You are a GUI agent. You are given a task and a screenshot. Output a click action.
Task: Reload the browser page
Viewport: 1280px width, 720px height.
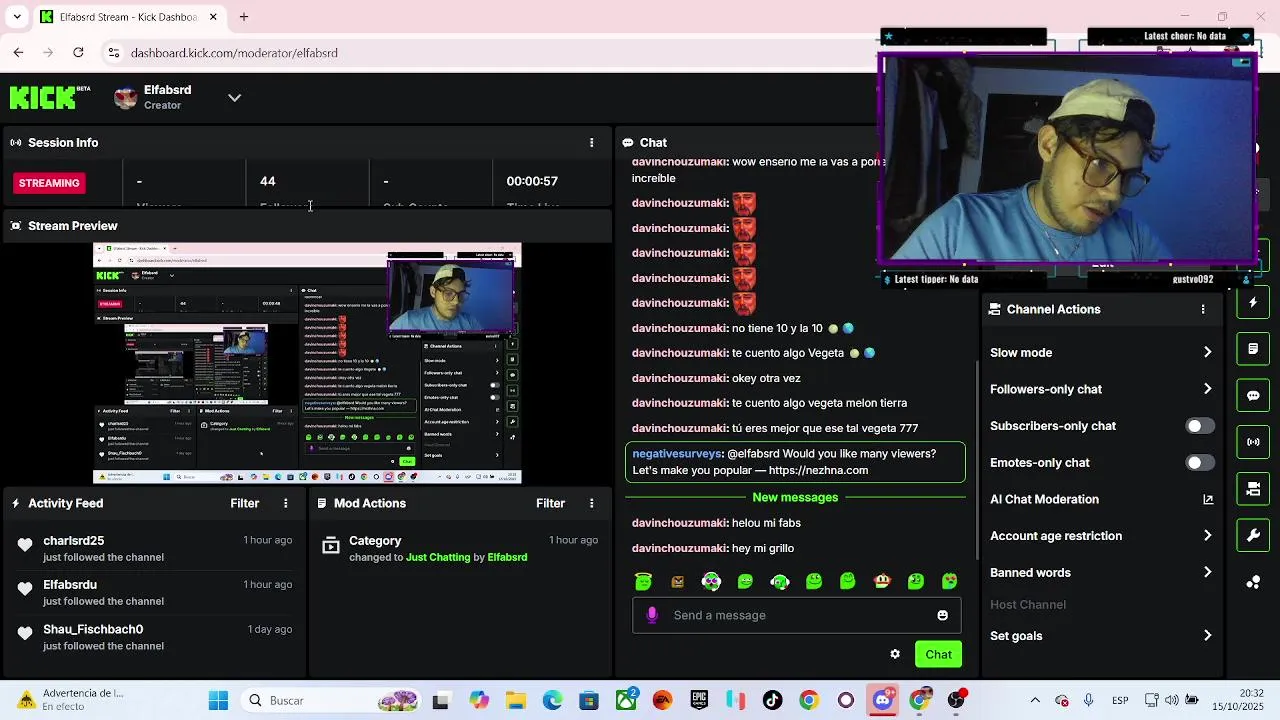pos(78,52)
